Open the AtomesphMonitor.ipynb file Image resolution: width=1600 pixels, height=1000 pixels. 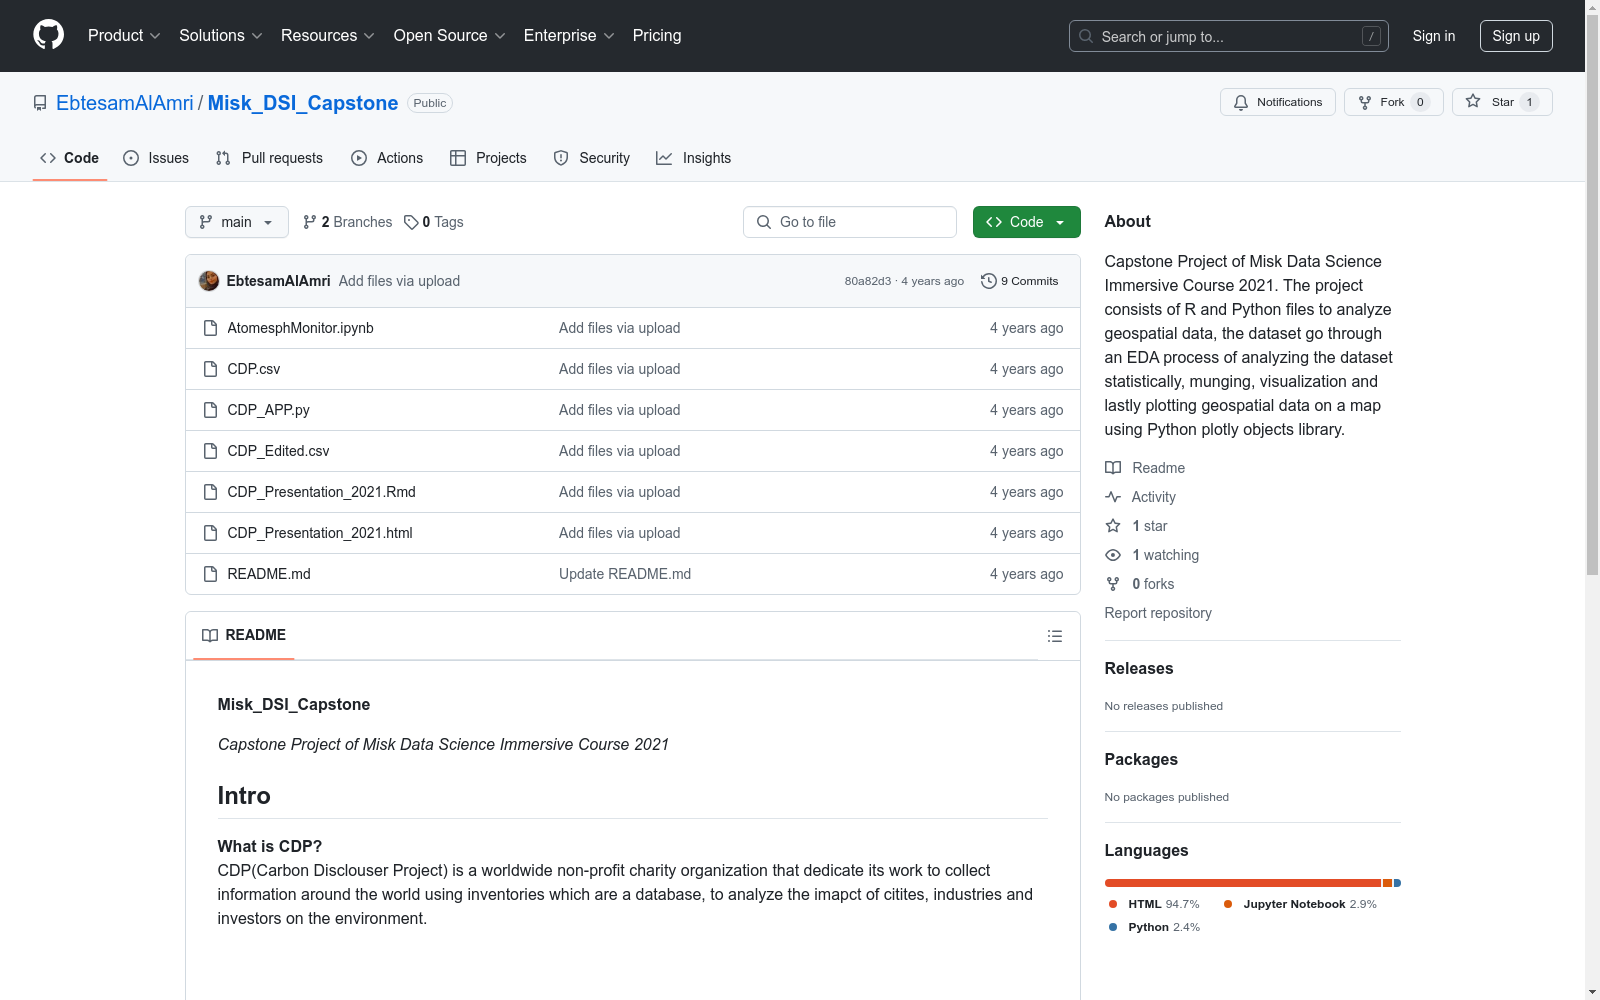pyautogui.click(x=300, y=328)
